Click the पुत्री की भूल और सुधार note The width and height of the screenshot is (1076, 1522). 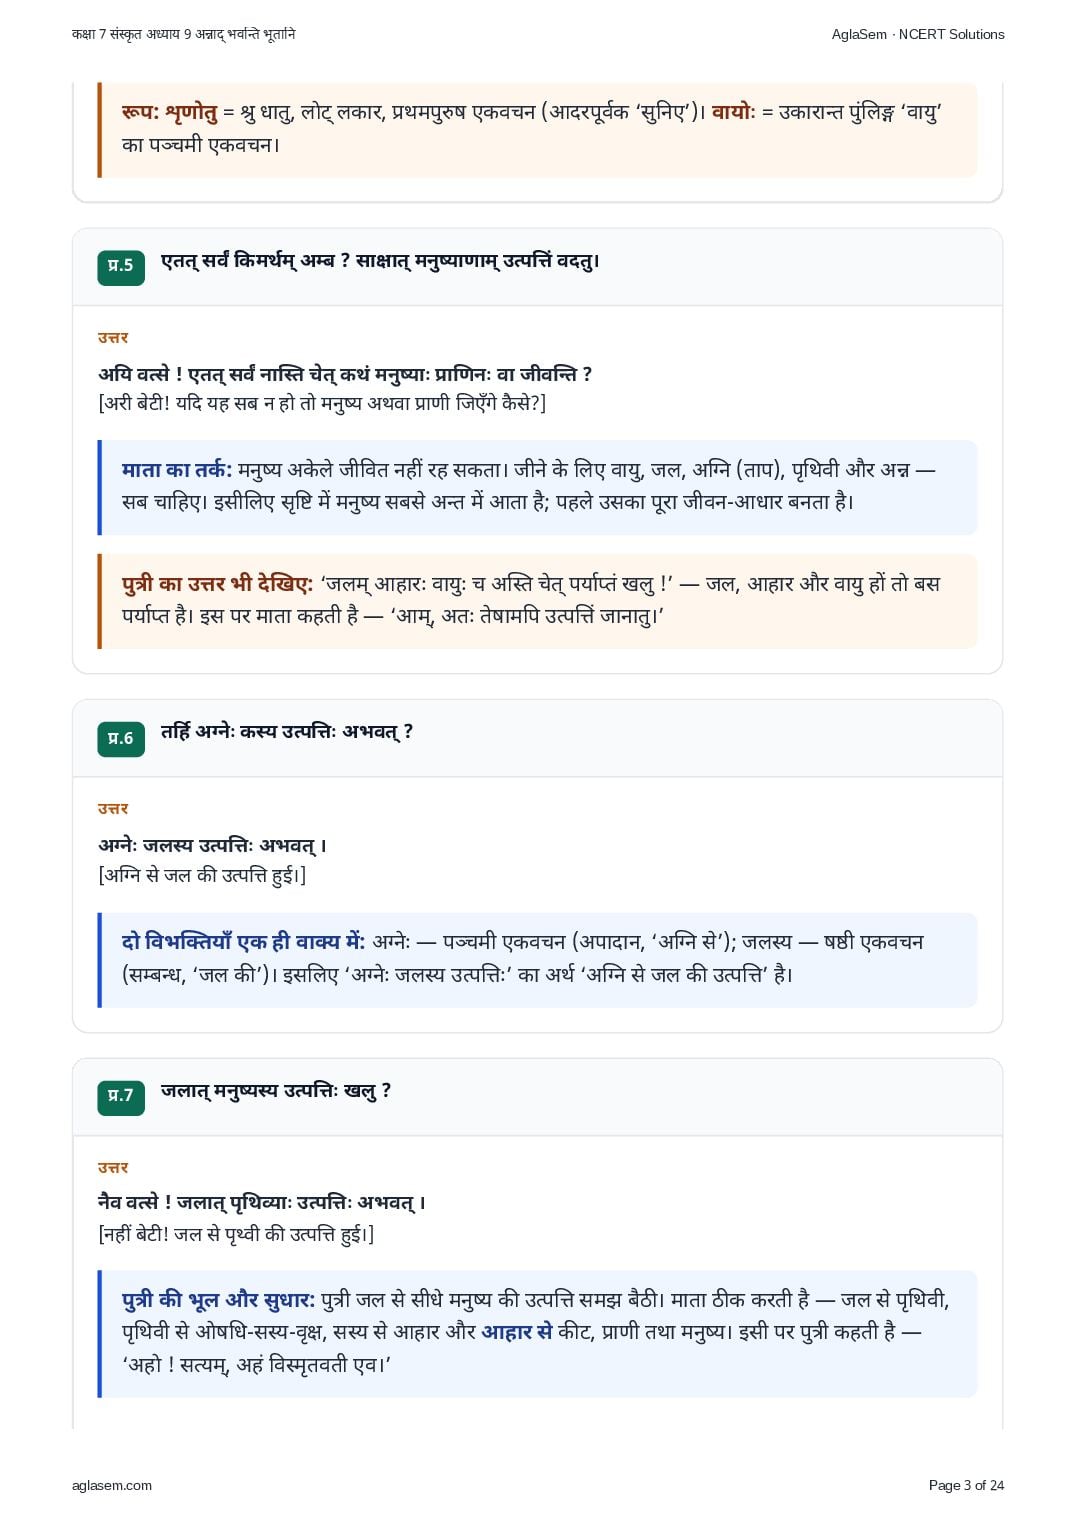pyautogui.click(x=537, y=1333)
